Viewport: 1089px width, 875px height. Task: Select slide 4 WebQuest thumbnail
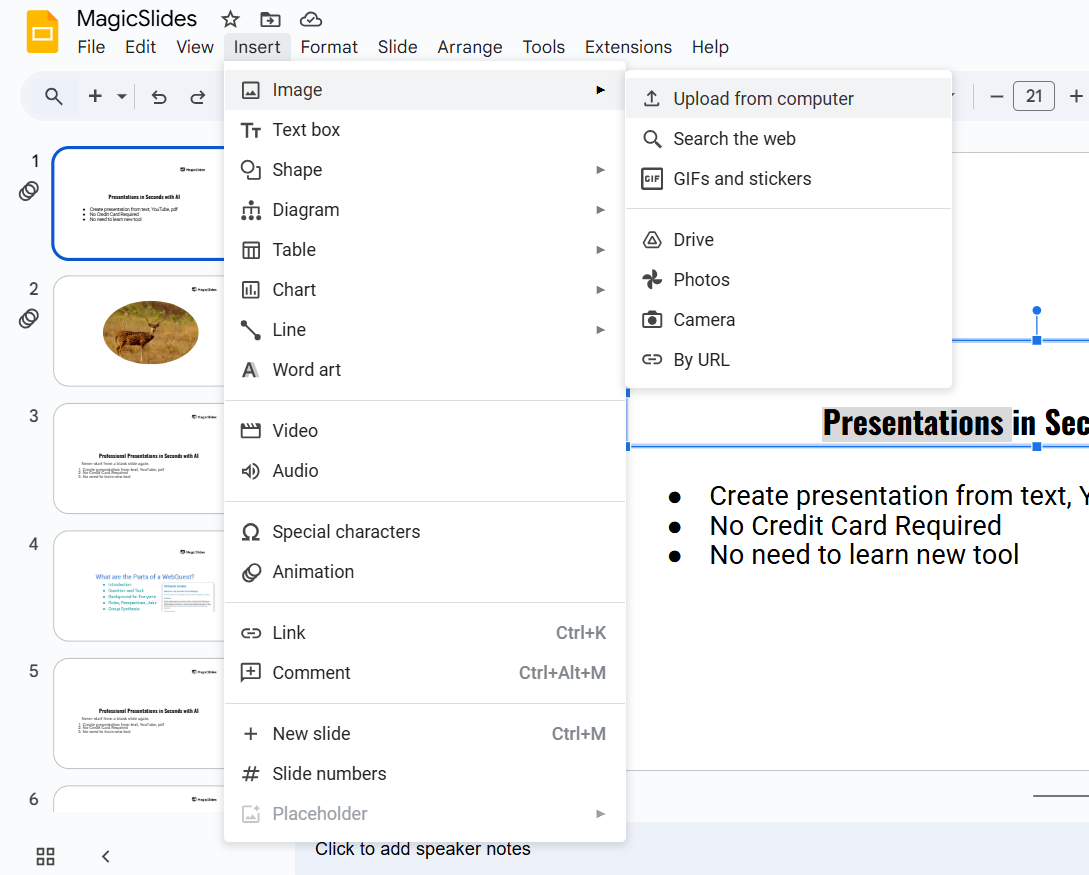pos(139,586)
